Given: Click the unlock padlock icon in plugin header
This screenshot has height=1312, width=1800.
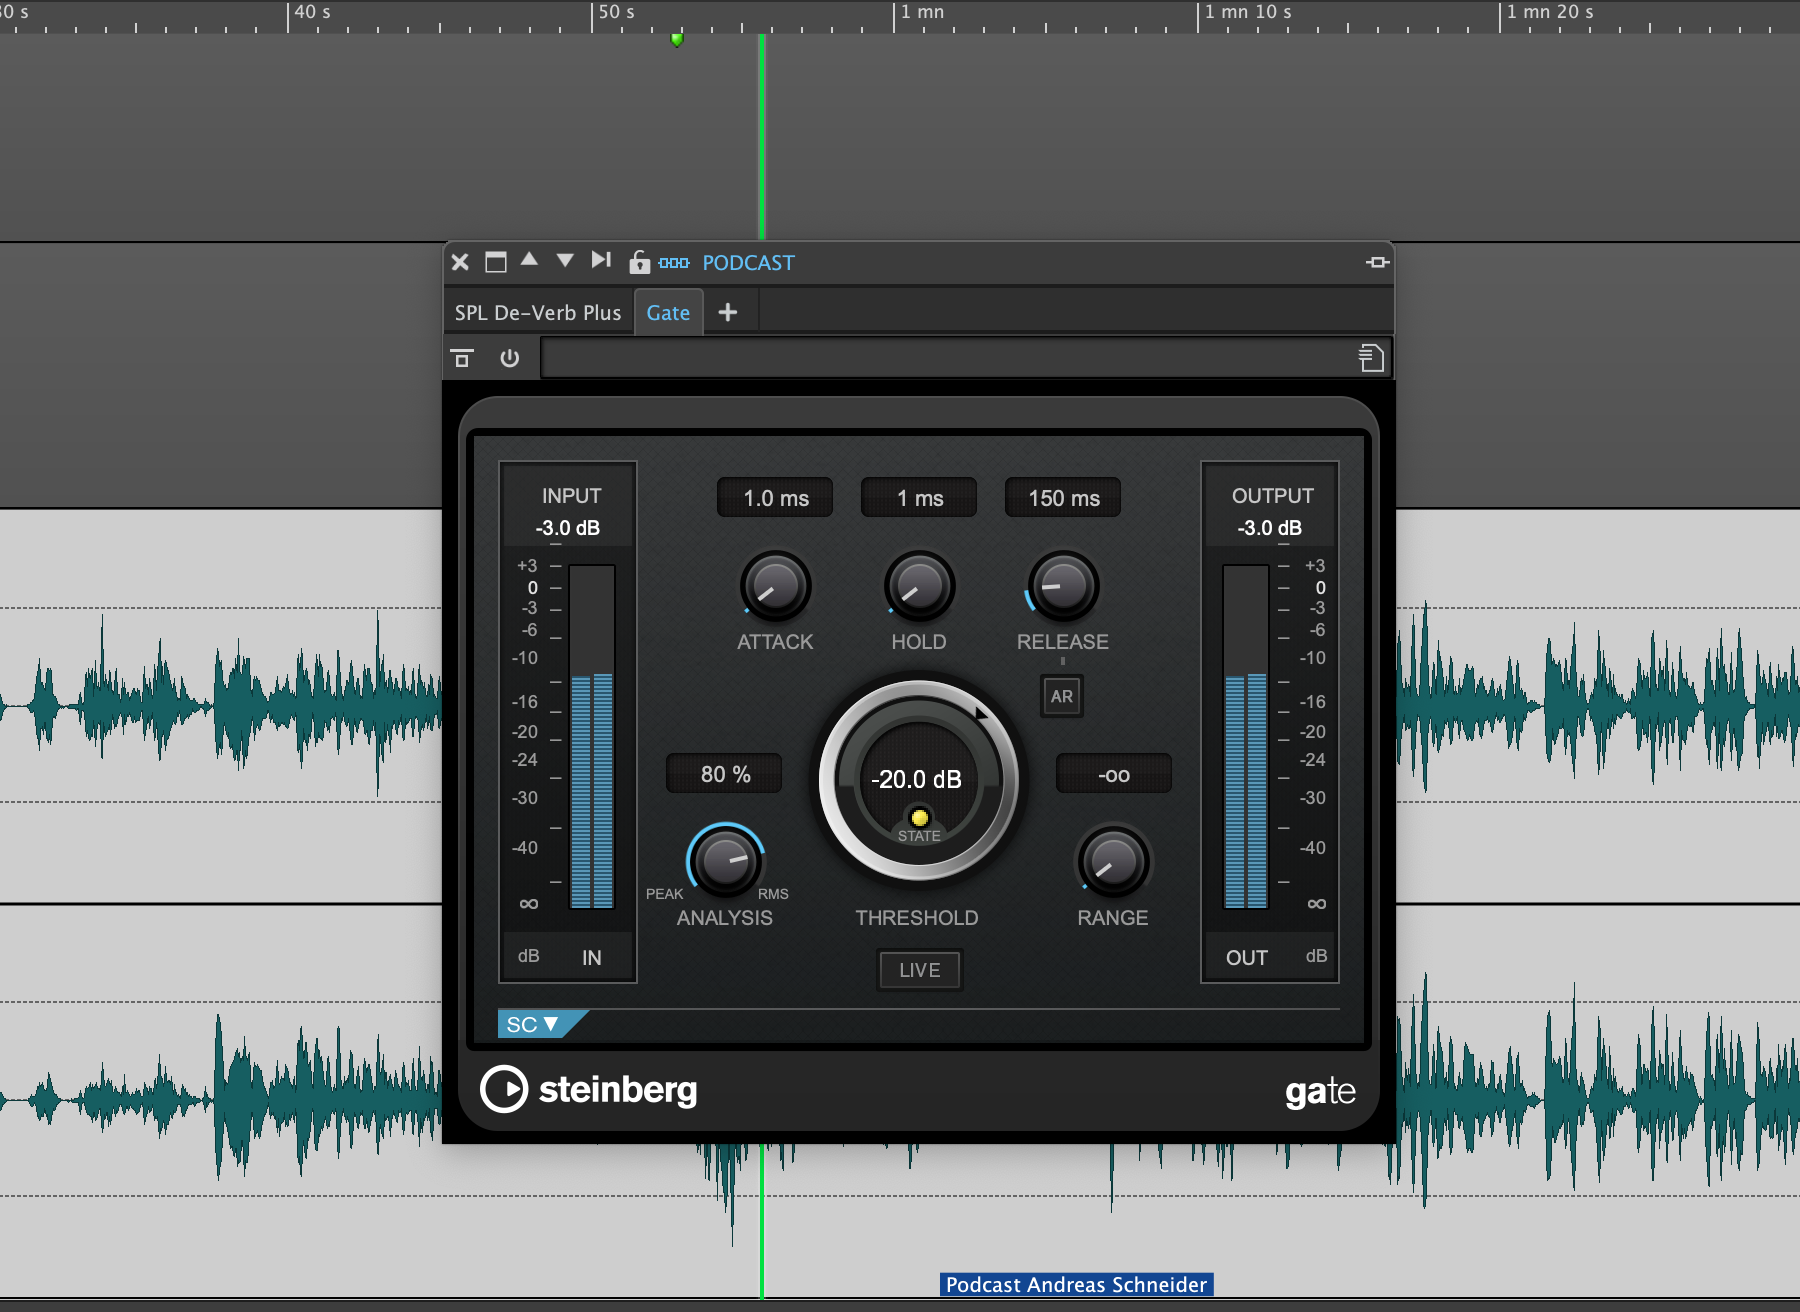Looking at the screenshot, I should (639, 262).
